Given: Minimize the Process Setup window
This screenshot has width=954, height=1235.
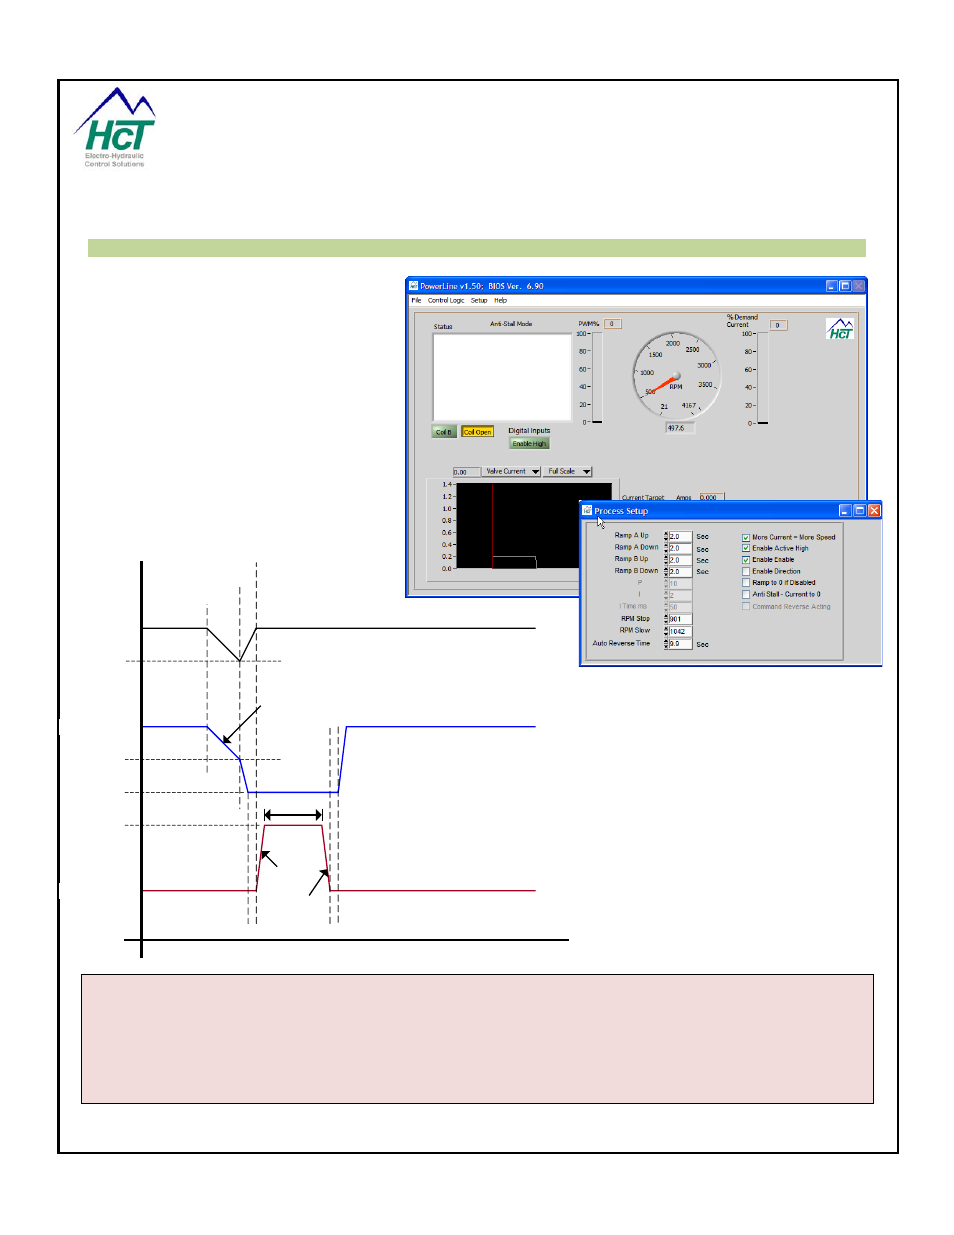Looking at the screenshot, I should [845, 510].
